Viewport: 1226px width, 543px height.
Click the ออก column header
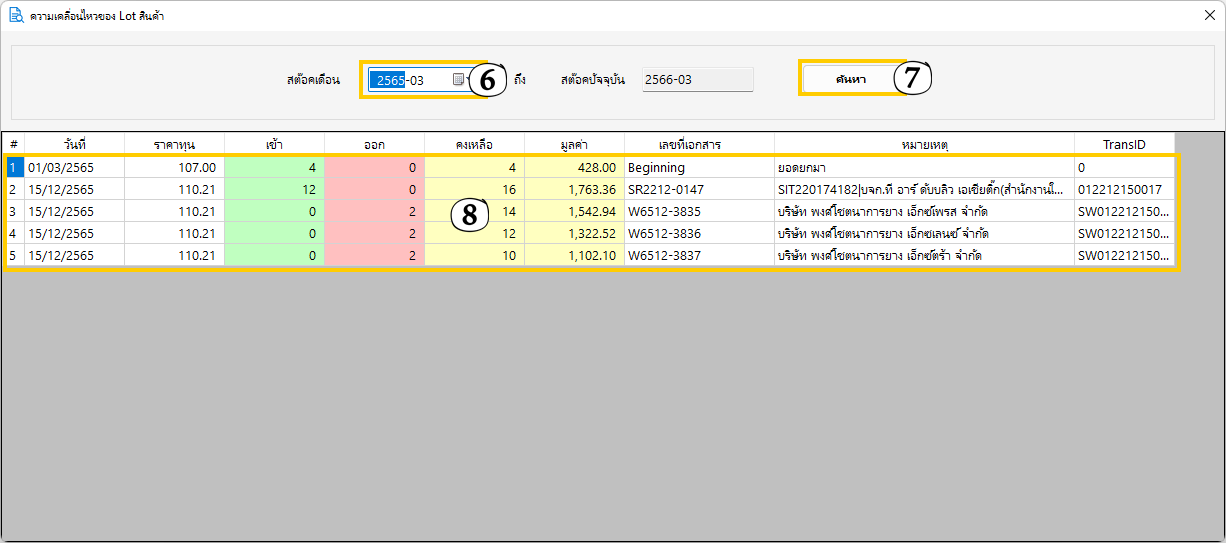(x=374, y=144)
